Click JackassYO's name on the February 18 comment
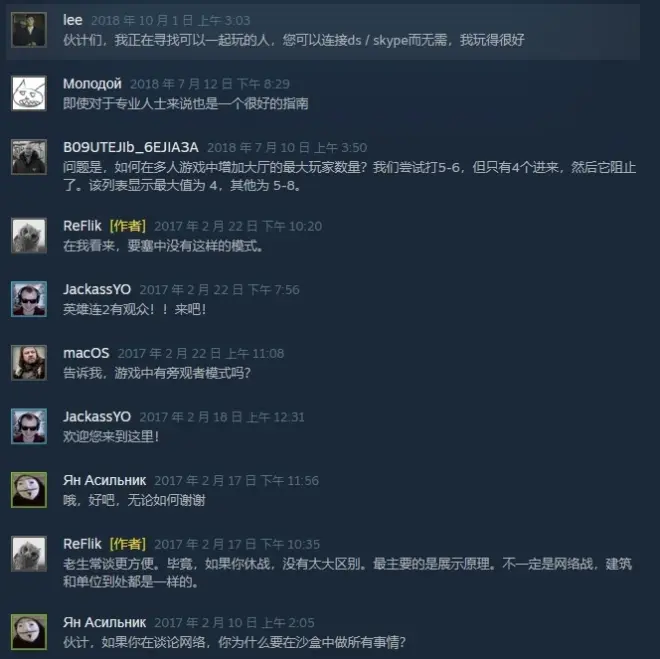Viewport: 660px width, 659px height. tap(97, 417)
